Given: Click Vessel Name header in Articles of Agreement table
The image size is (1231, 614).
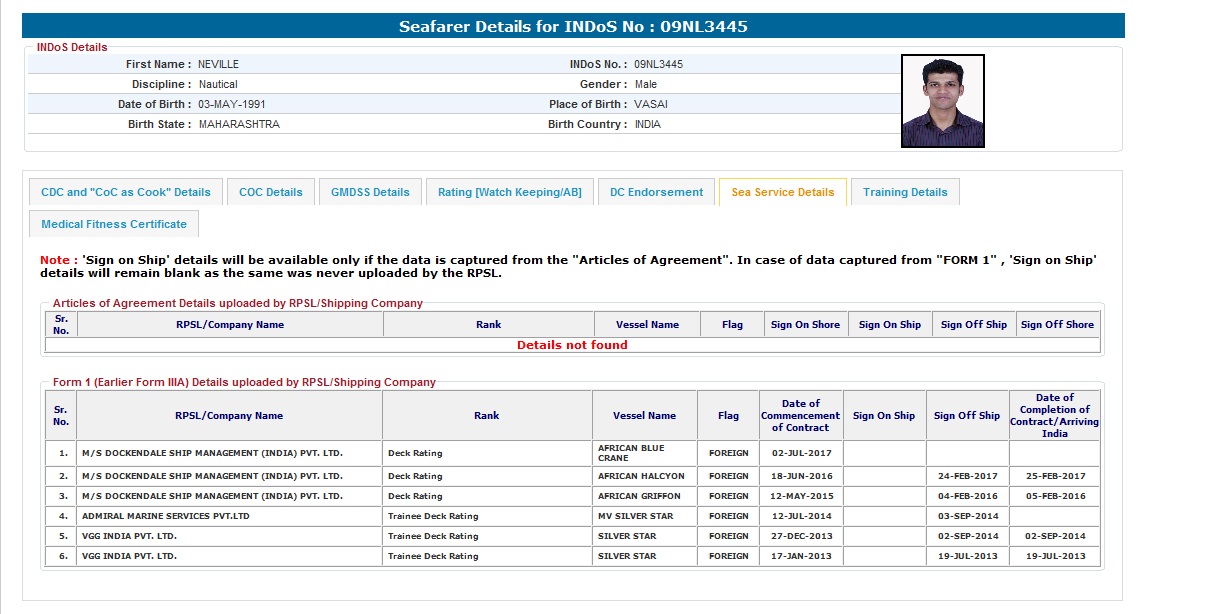Looking at the screenshot, I should [647, 325].
